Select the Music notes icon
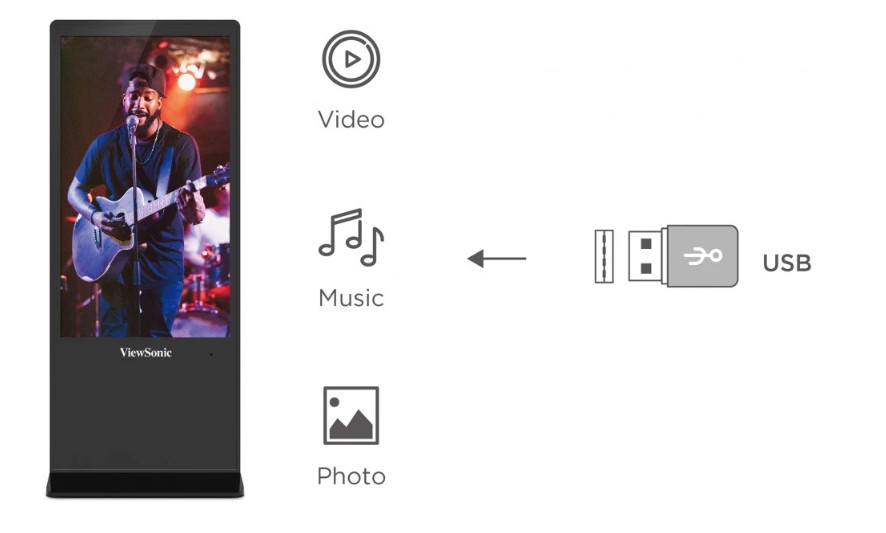 coord(351,237)
